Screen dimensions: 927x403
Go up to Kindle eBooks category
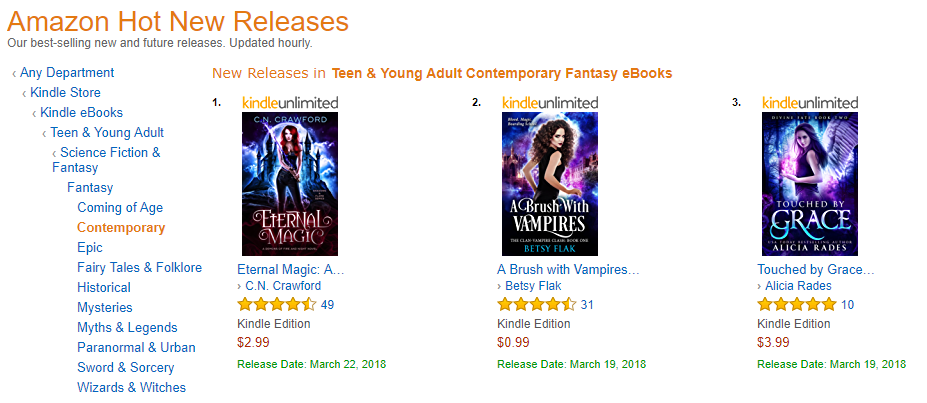tap(81, 113)
